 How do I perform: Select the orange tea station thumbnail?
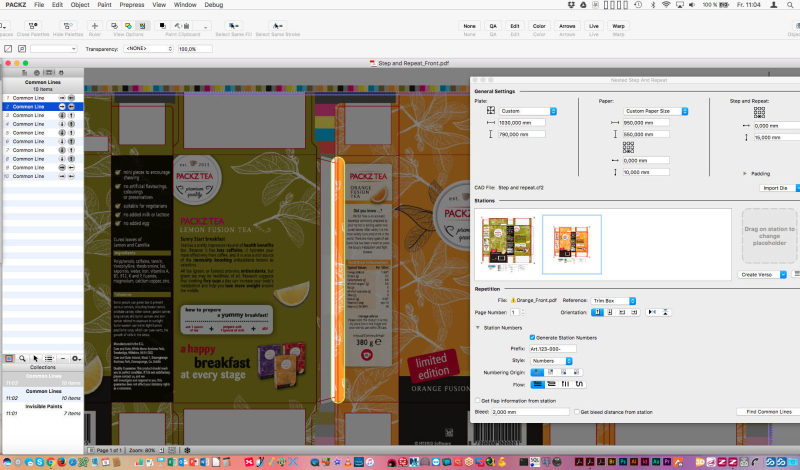click(x=572, y=244)
